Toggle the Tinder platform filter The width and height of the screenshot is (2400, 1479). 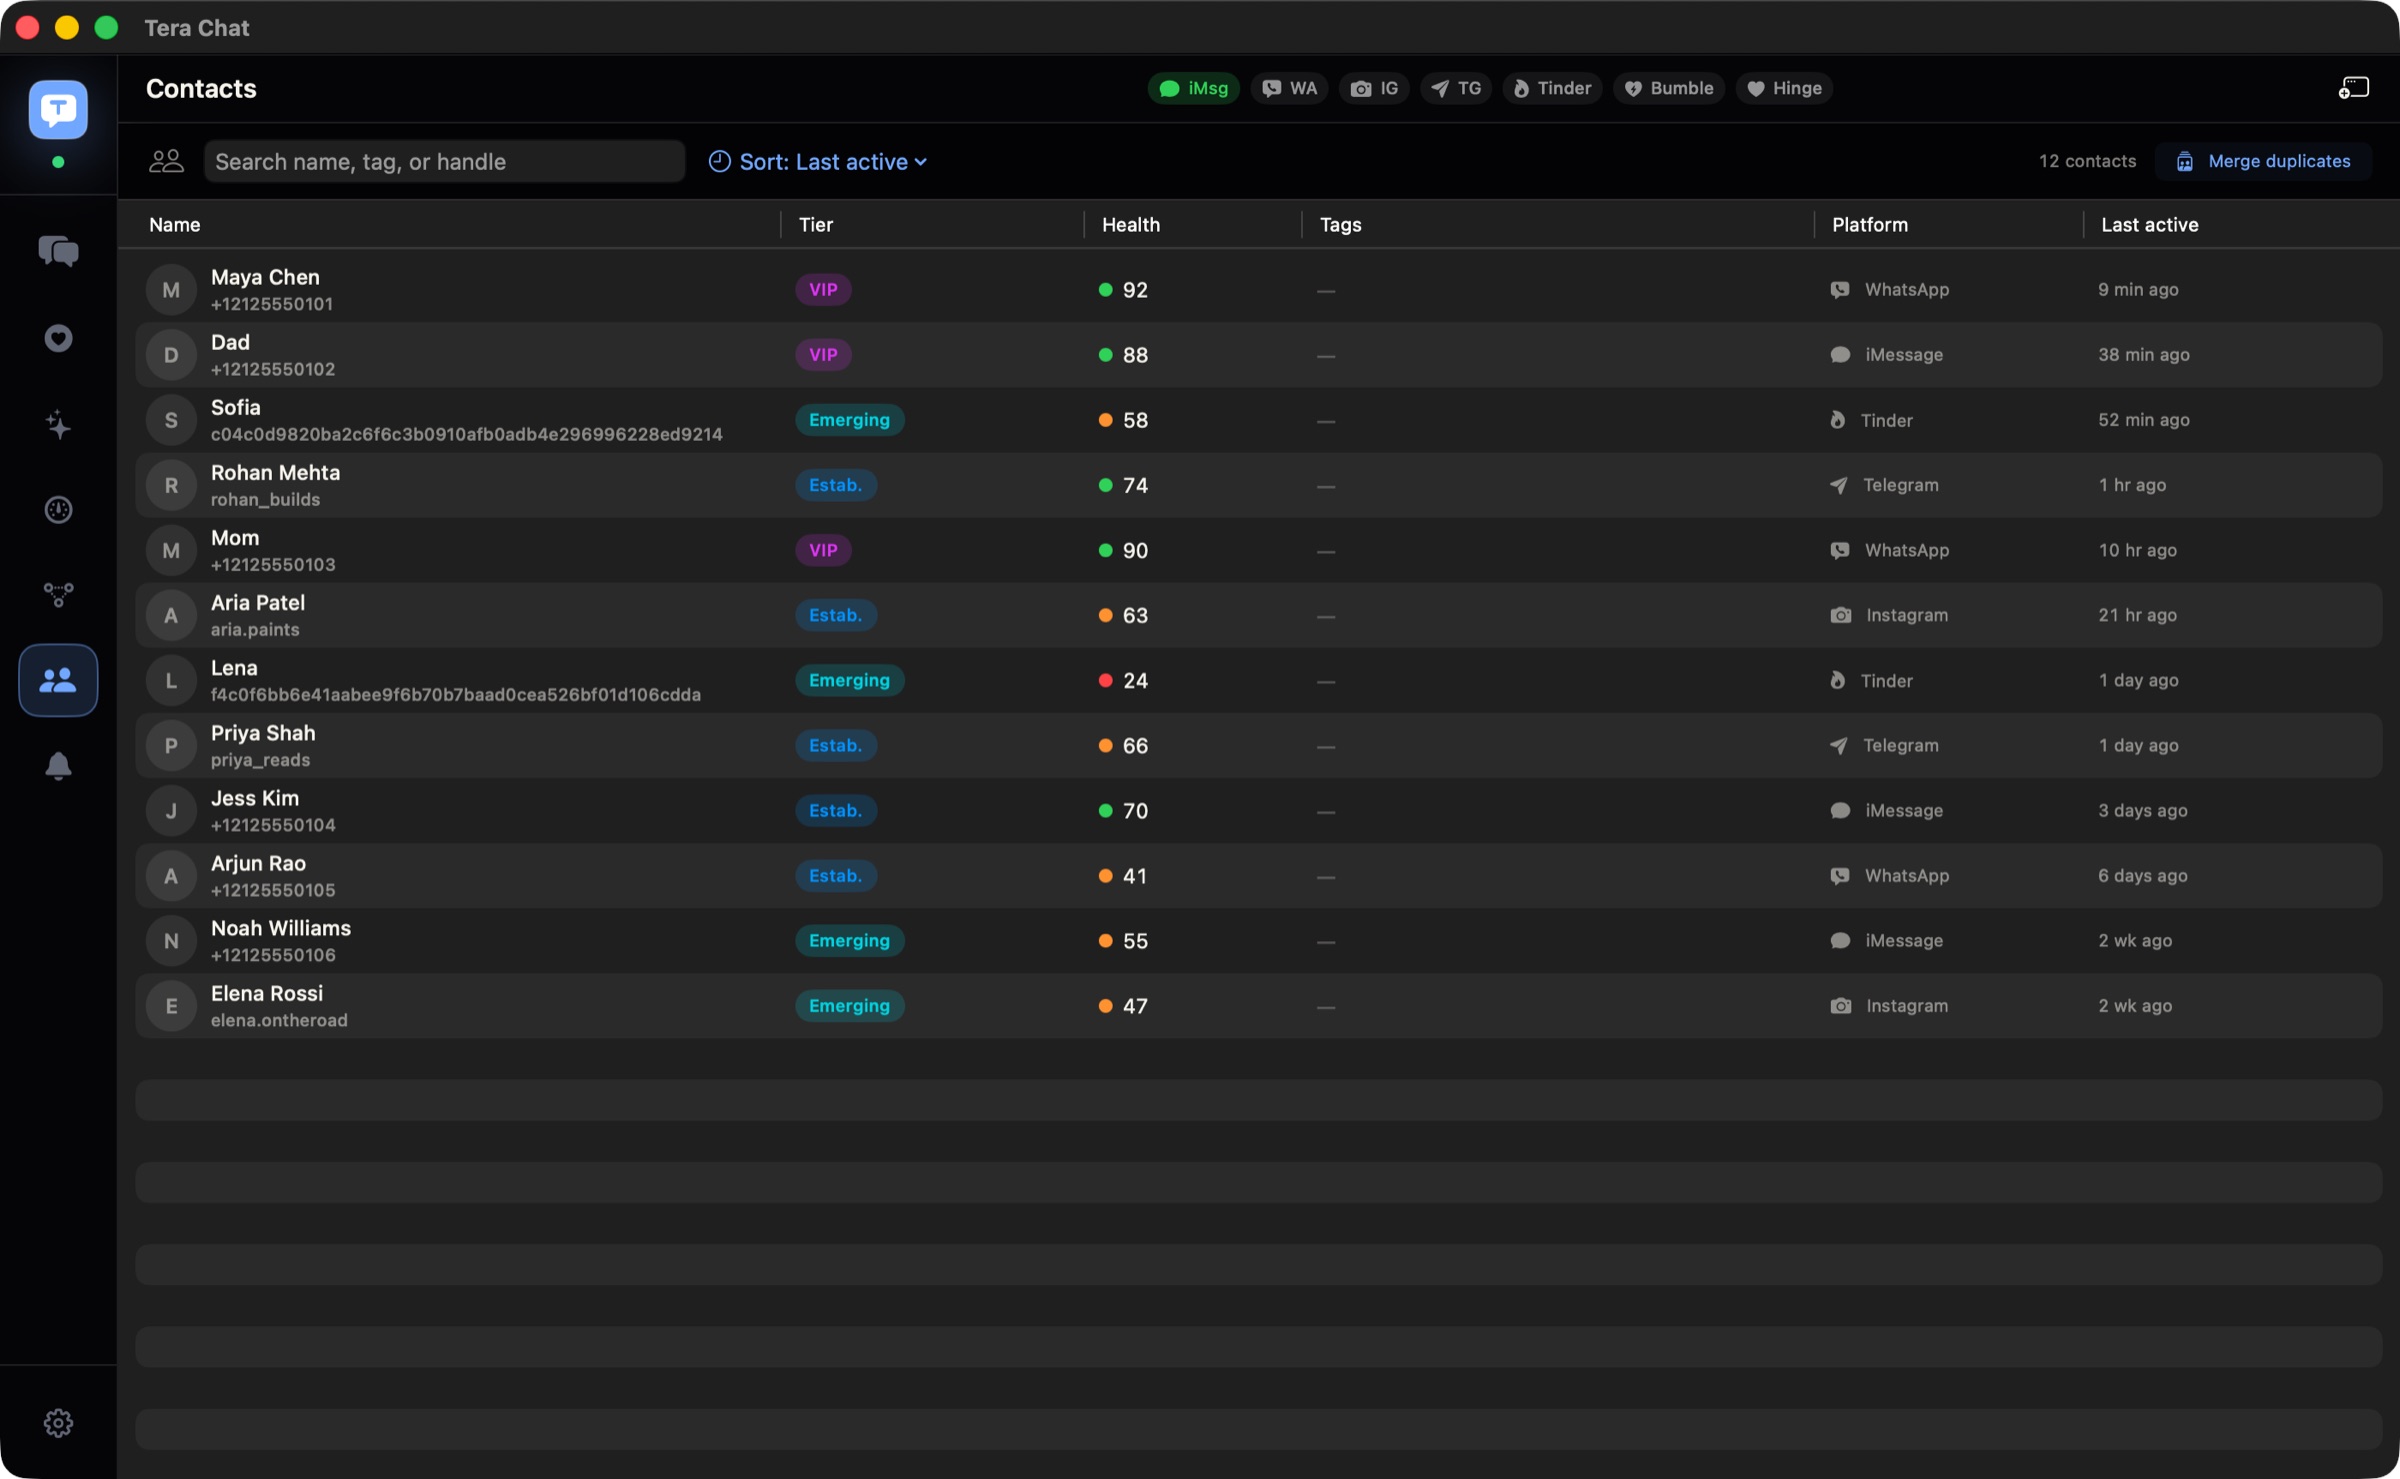pos(1552,88)
